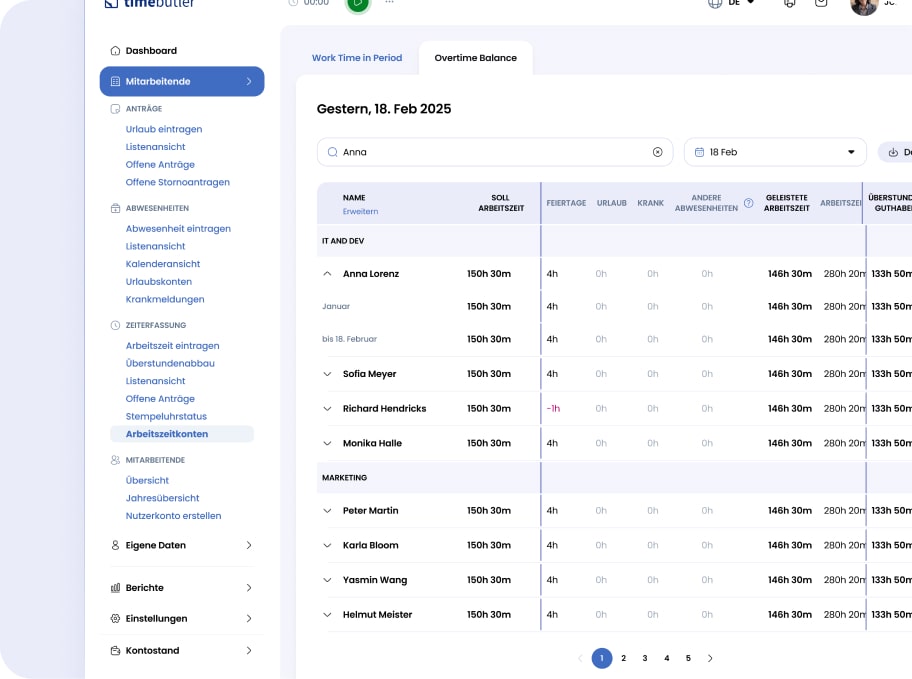Go to page 2
Screen dimensions: 912x679
[624, 658]
